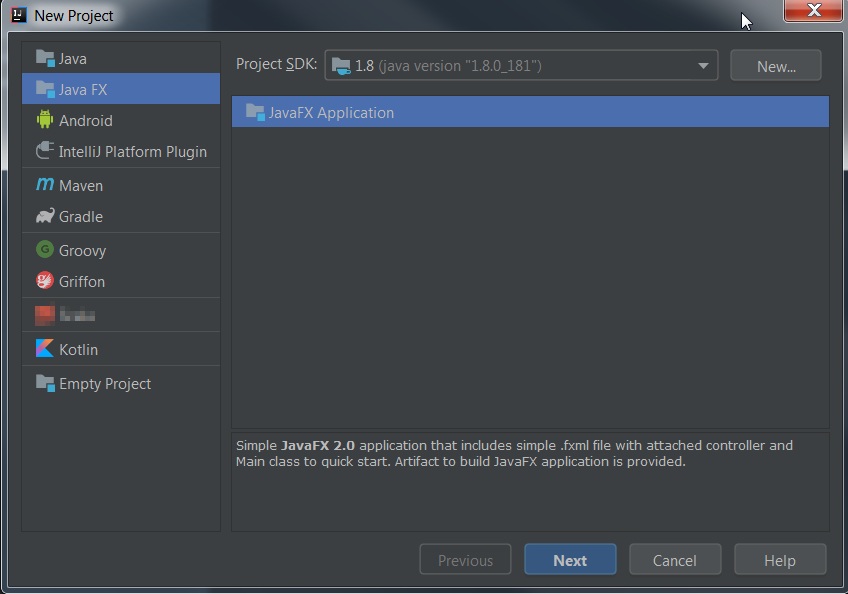Image resolution: width=848 pixels, height=594 pixels.
Task: Open Help for the New Project dialog
Action: tap(780, 559)
